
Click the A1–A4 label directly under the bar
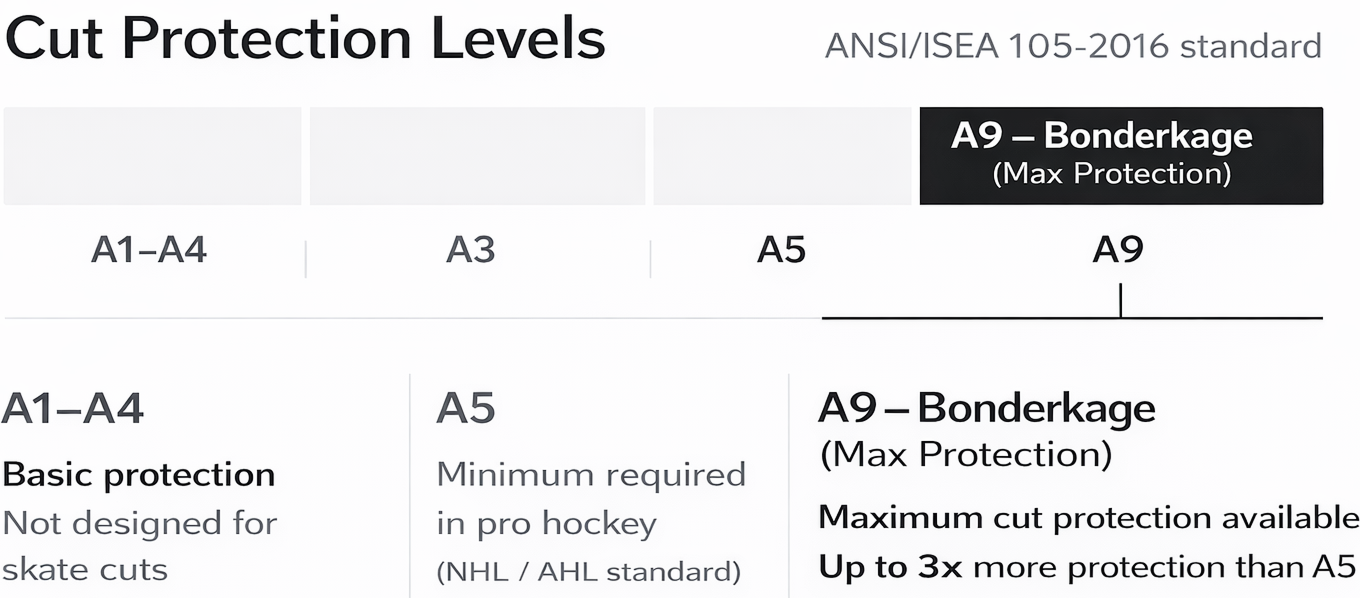149,249
